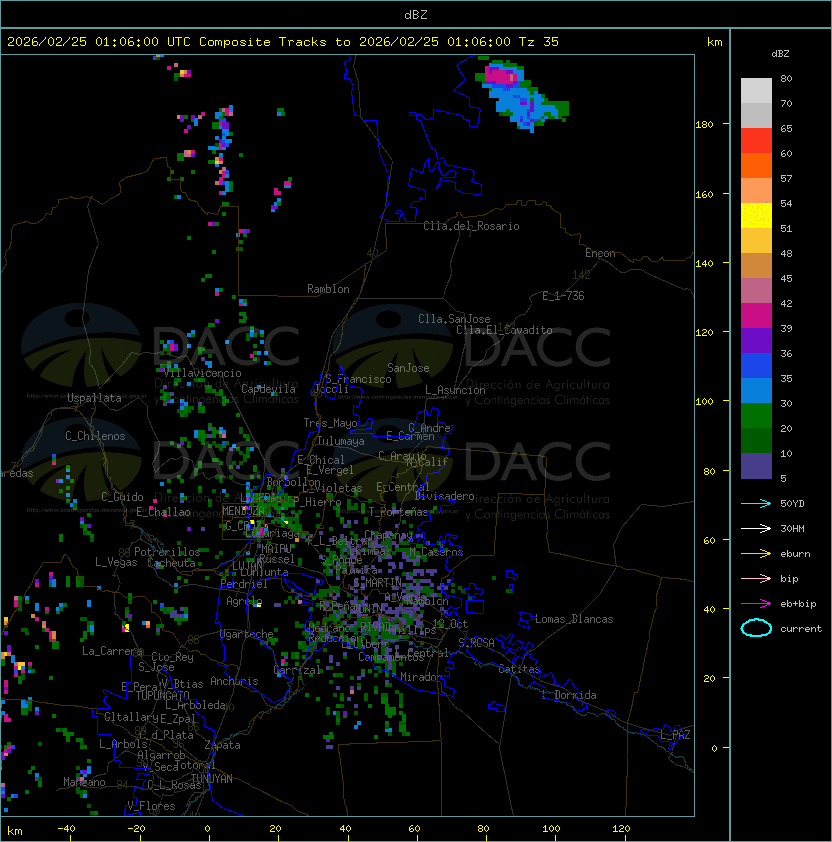Click the 'Ugarteche' map label
This screenshot has width=832, height=842.
247,634
